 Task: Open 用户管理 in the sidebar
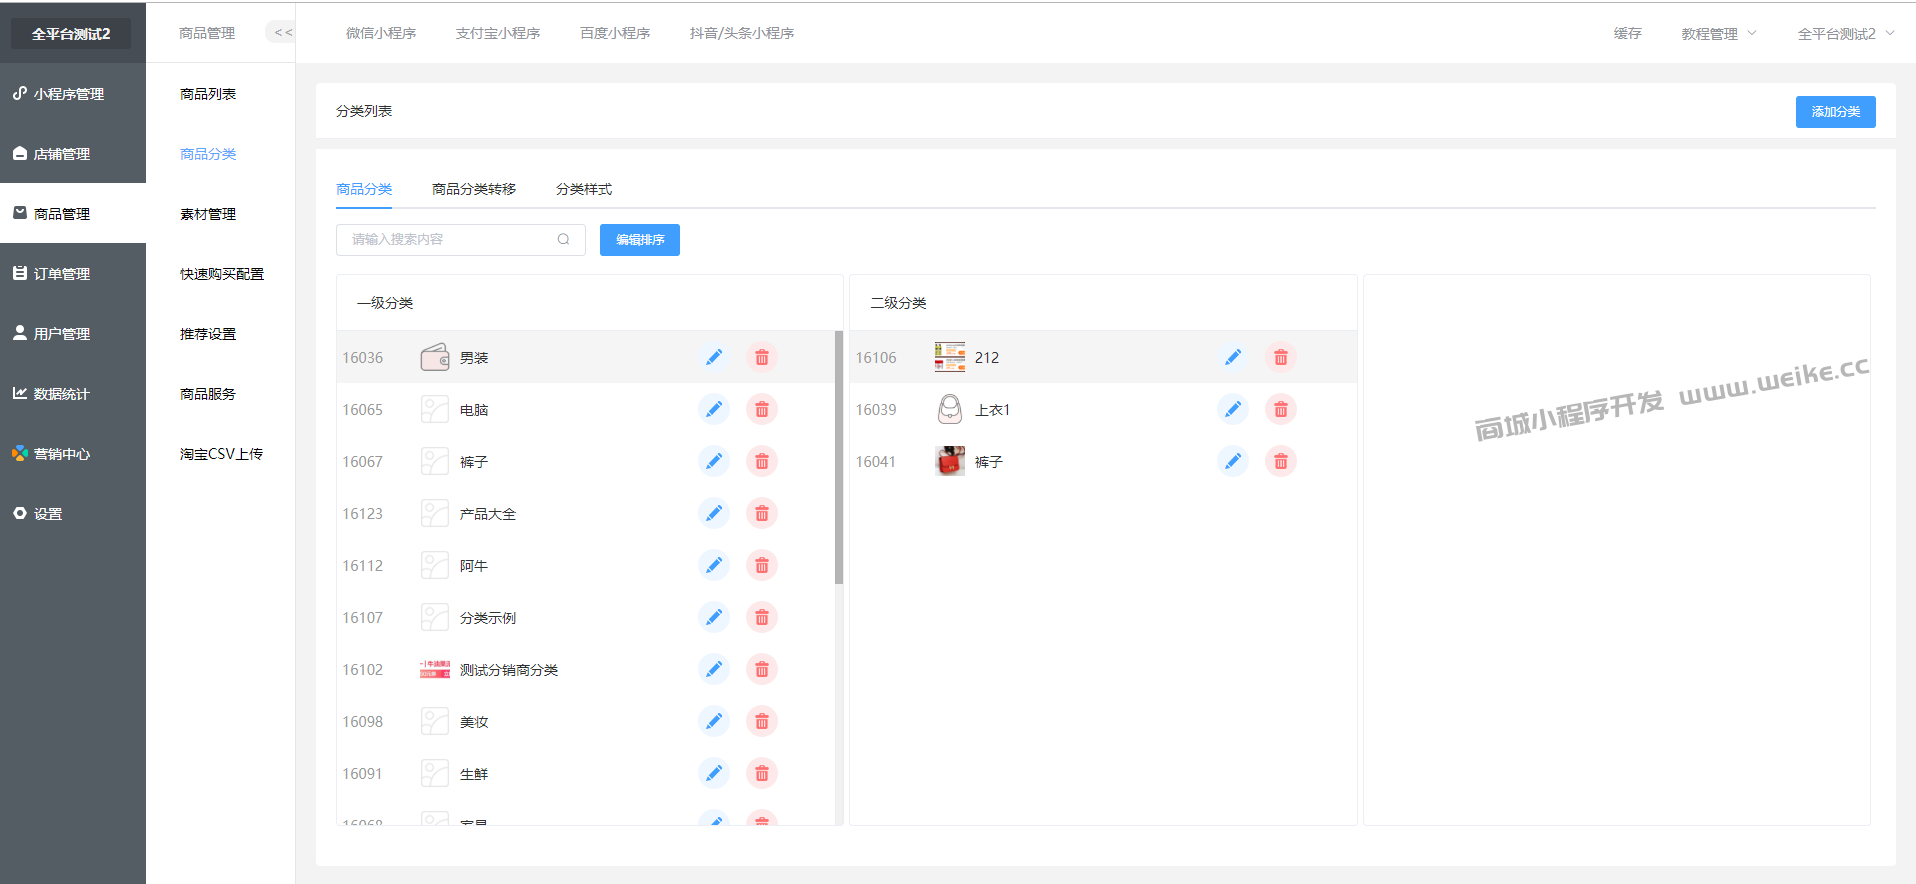click(x=73, y=333)
